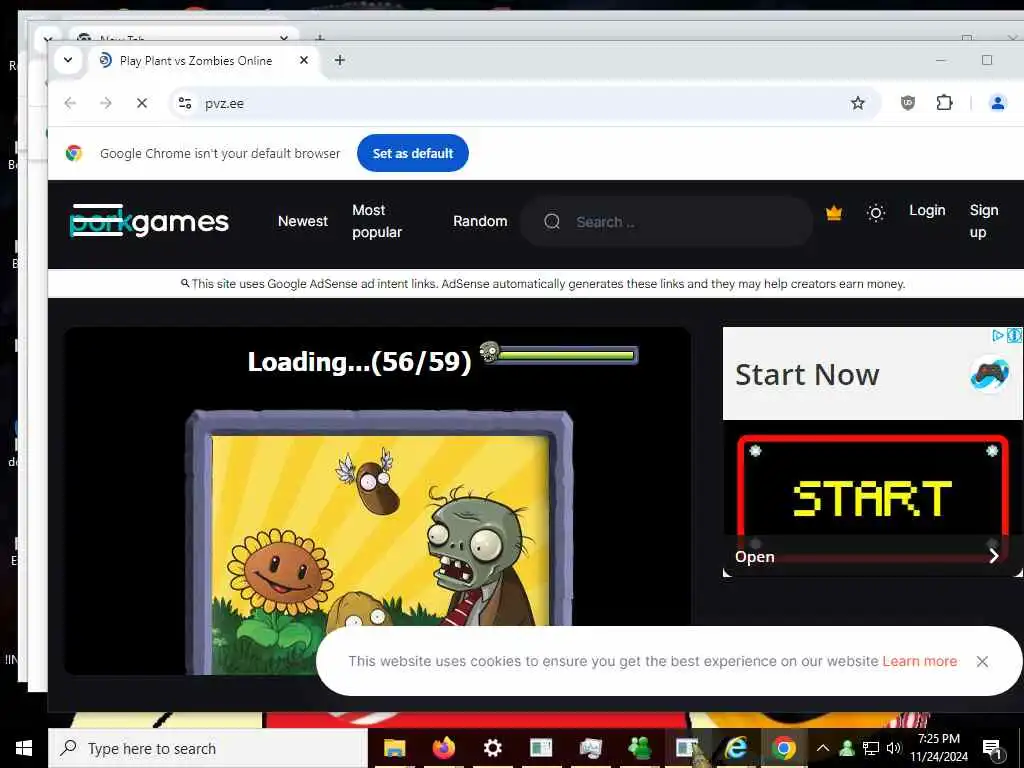Show hidden system tray icons
1024x768 pixels.
point(823,748)
